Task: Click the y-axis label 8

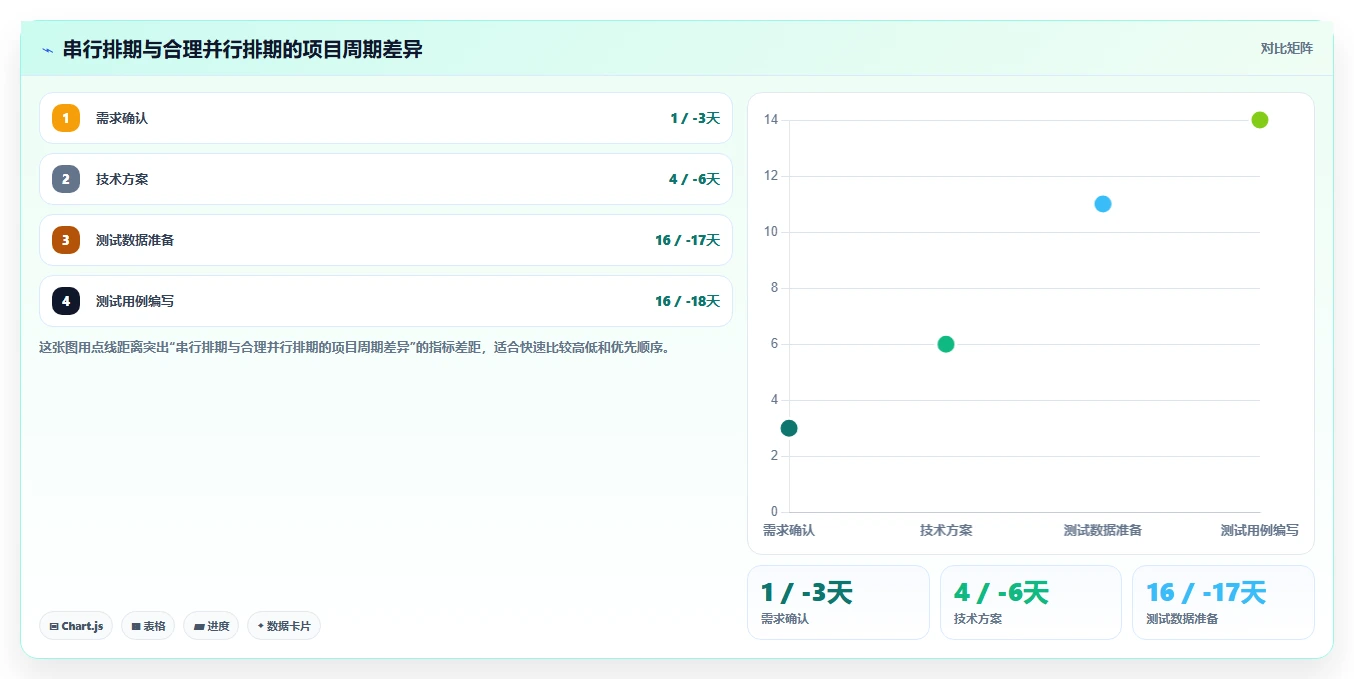Action: 774,288
